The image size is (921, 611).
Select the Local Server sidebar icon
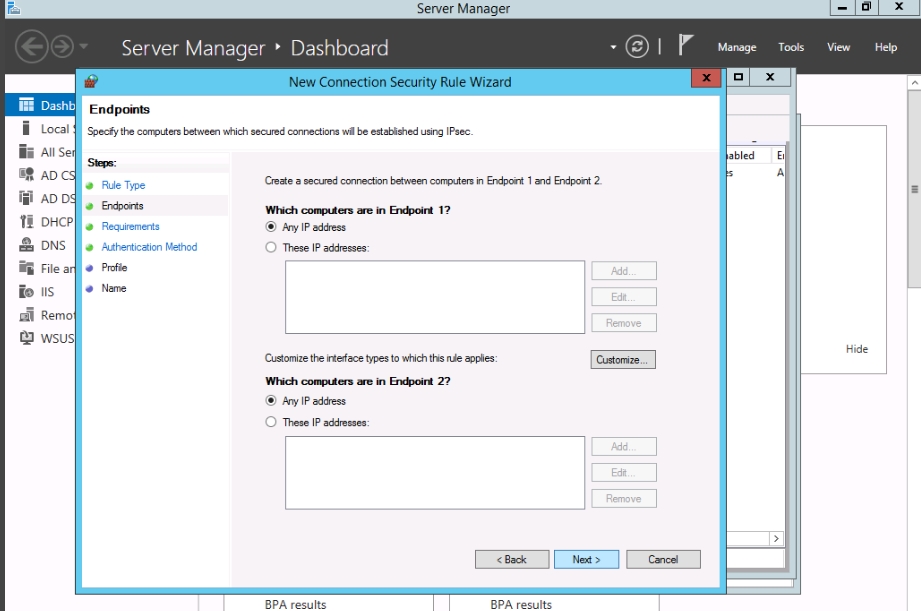(x=26, y=129)
